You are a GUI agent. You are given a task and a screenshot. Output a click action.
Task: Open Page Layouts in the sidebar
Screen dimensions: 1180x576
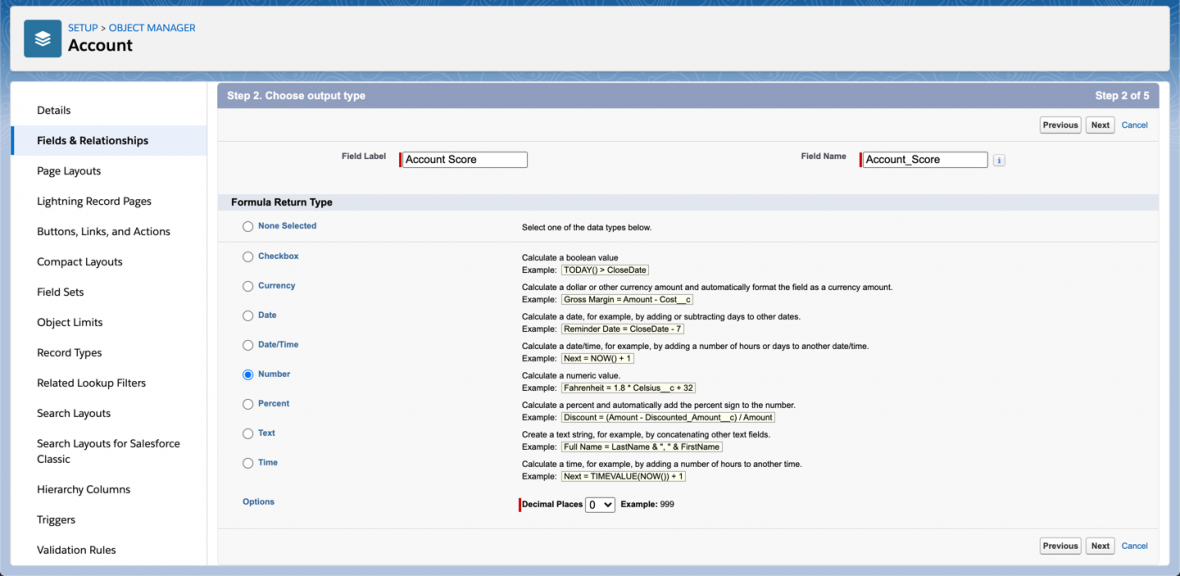[66, 171]
